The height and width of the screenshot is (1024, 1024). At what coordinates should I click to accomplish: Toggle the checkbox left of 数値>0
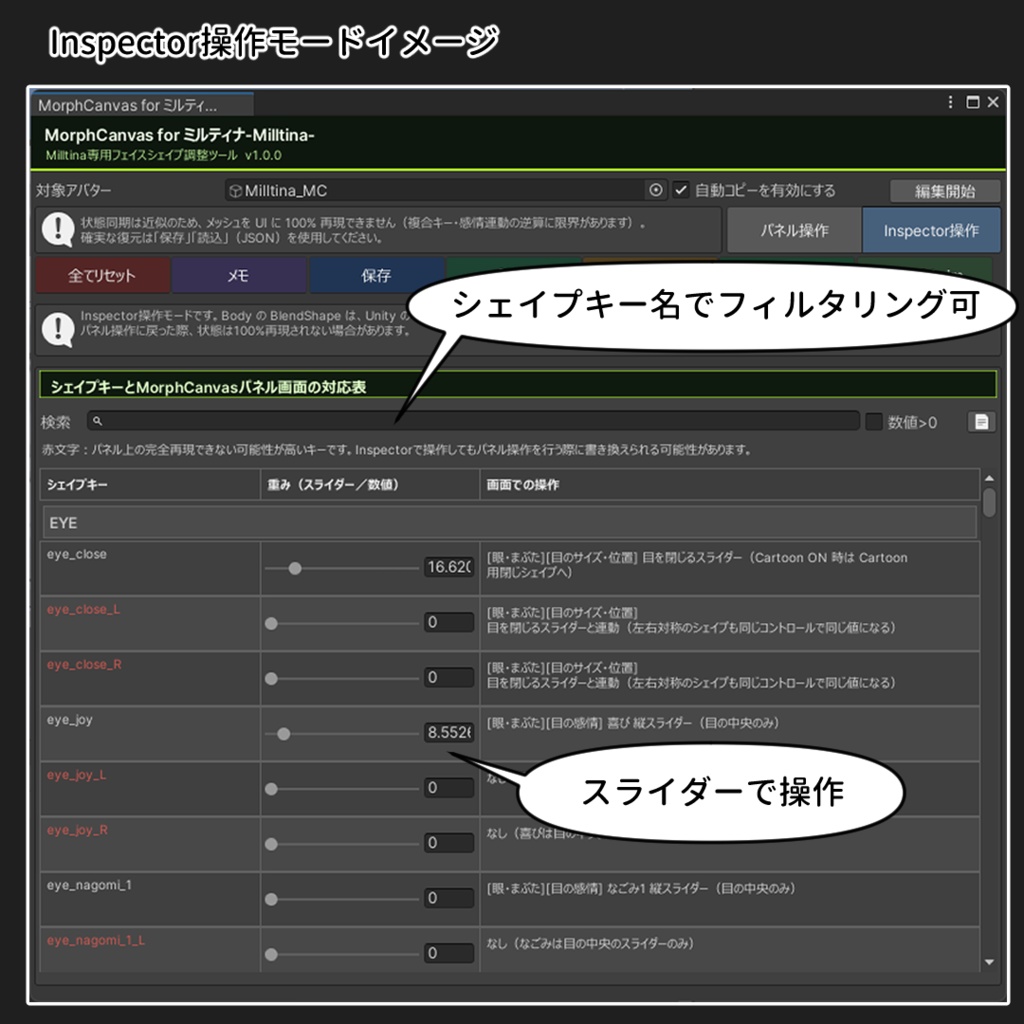click(x=873, y=421)
